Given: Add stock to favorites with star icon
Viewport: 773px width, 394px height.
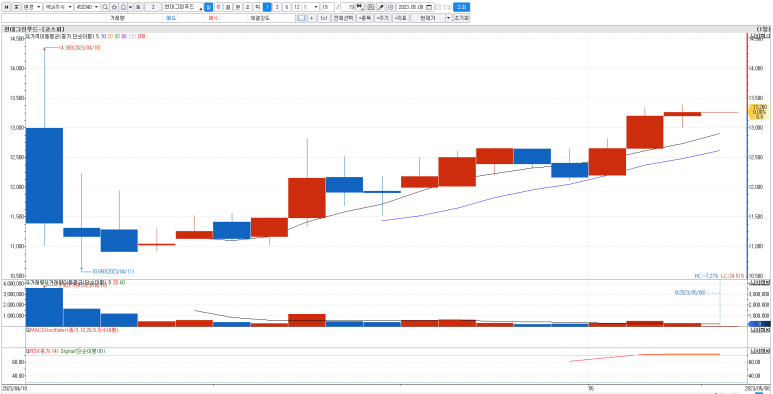Looking at the screenshot, I should point(114,7).
